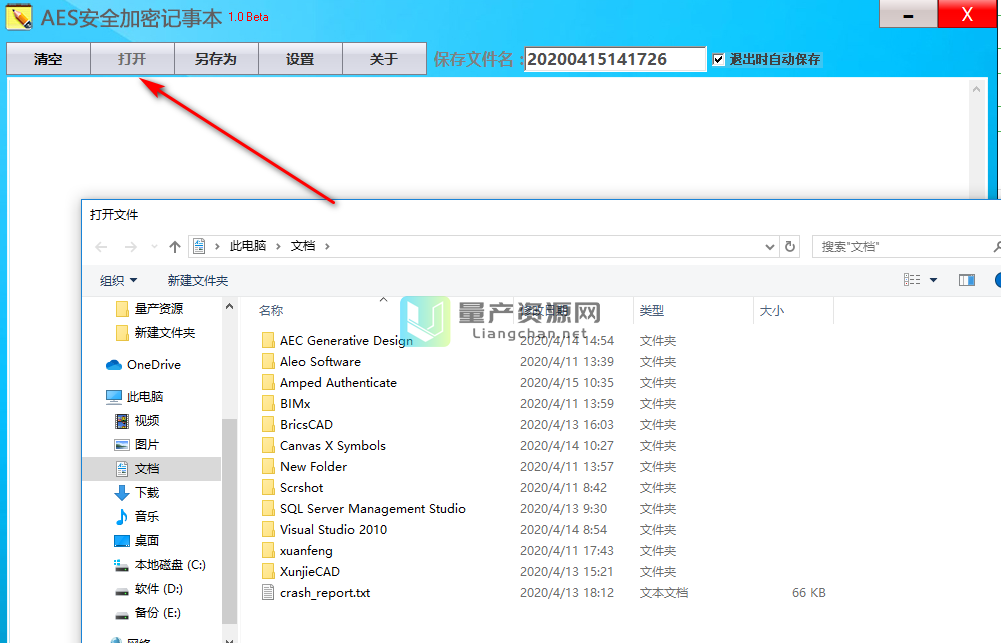Select BricsCAD folder

pyautogui.click(x=306, y=425)
